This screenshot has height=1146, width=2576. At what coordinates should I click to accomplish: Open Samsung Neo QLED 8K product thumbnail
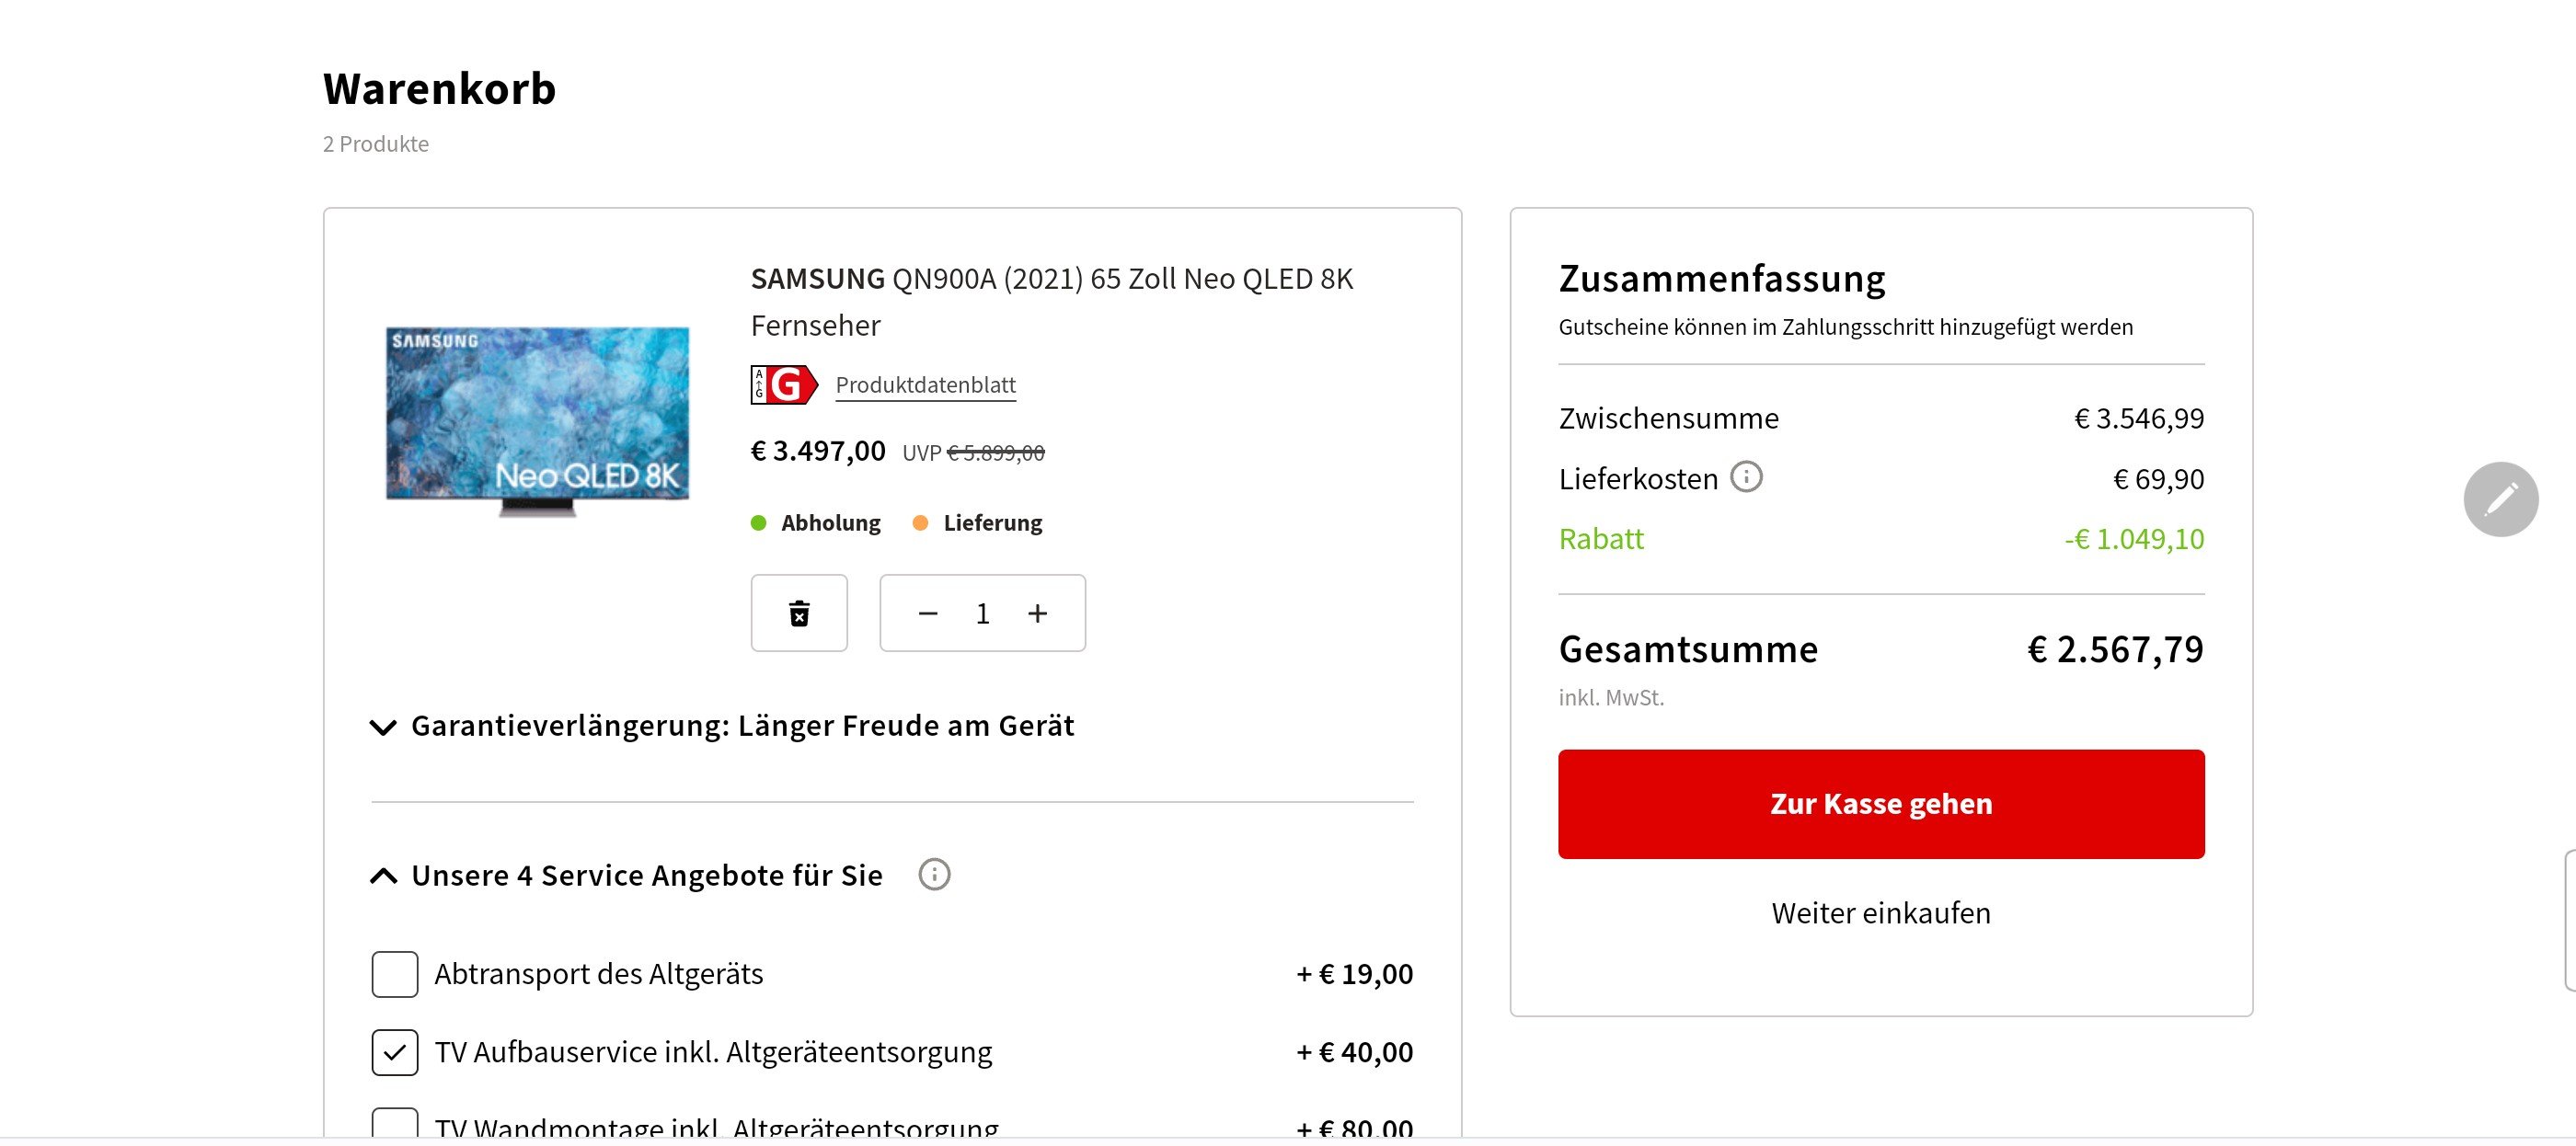(x=538, y=420)
